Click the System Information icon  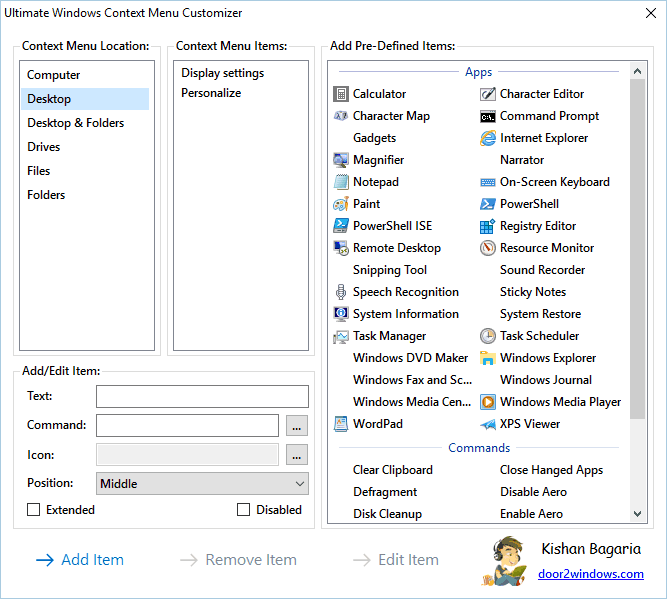341,314
